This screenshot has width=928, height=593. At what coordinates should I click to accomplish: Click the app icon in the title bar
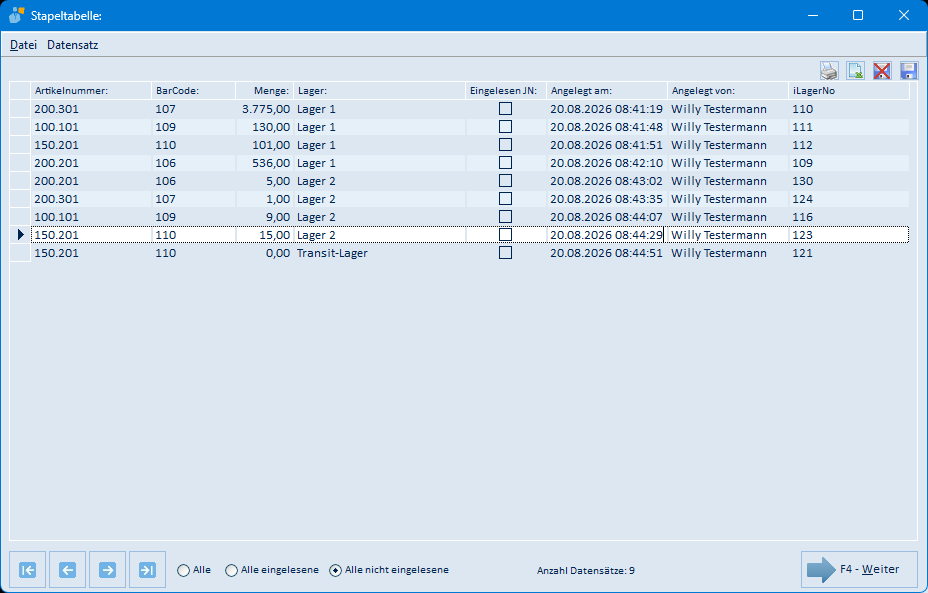(x=17, y=15)
